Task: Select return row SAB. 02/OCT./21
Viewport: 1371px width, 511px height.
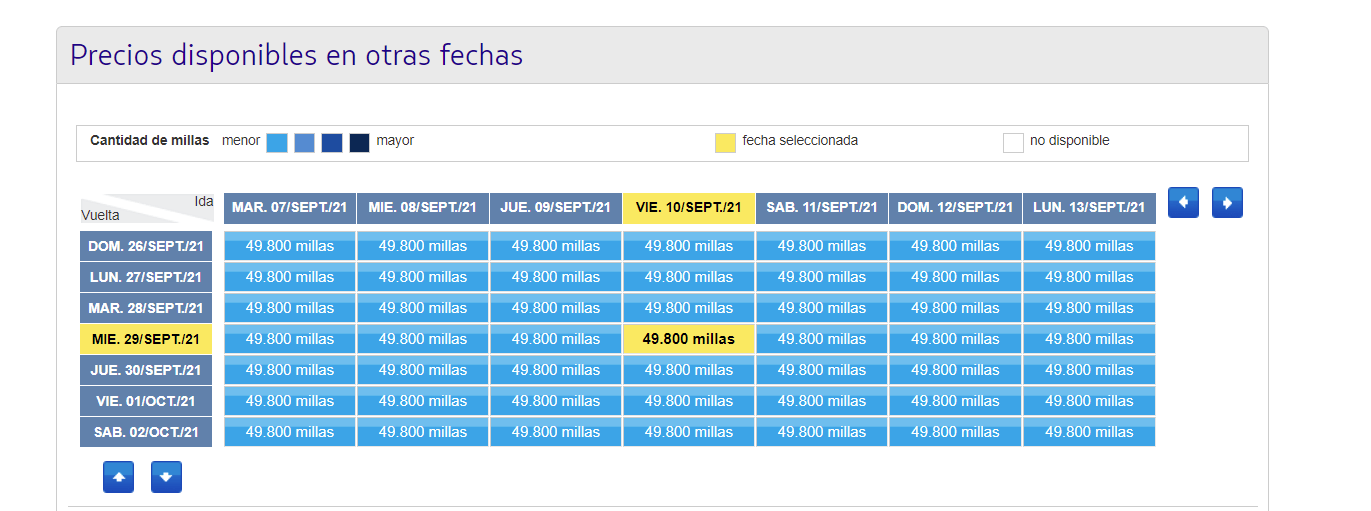Action: pyautogui.click(x=146, y=432)
